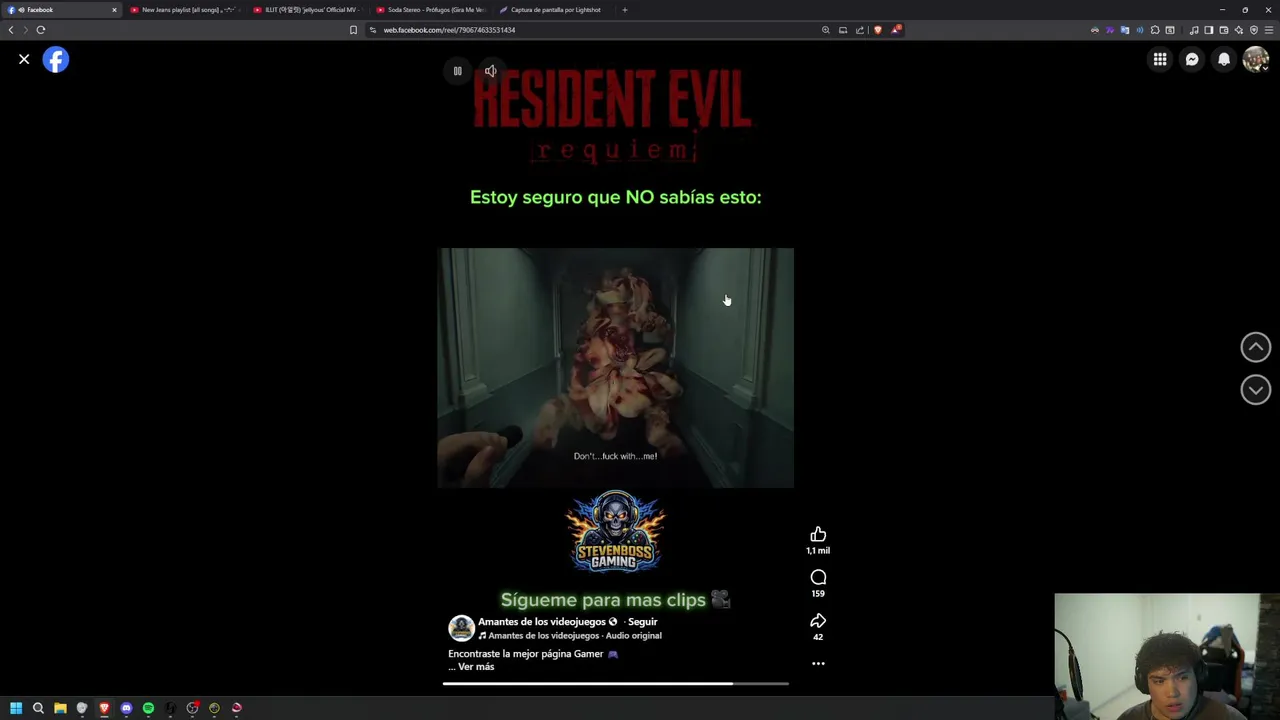The image size is (1280, 720).
Task: Open Brave Shields lion icon
Action: coord(878,30)
